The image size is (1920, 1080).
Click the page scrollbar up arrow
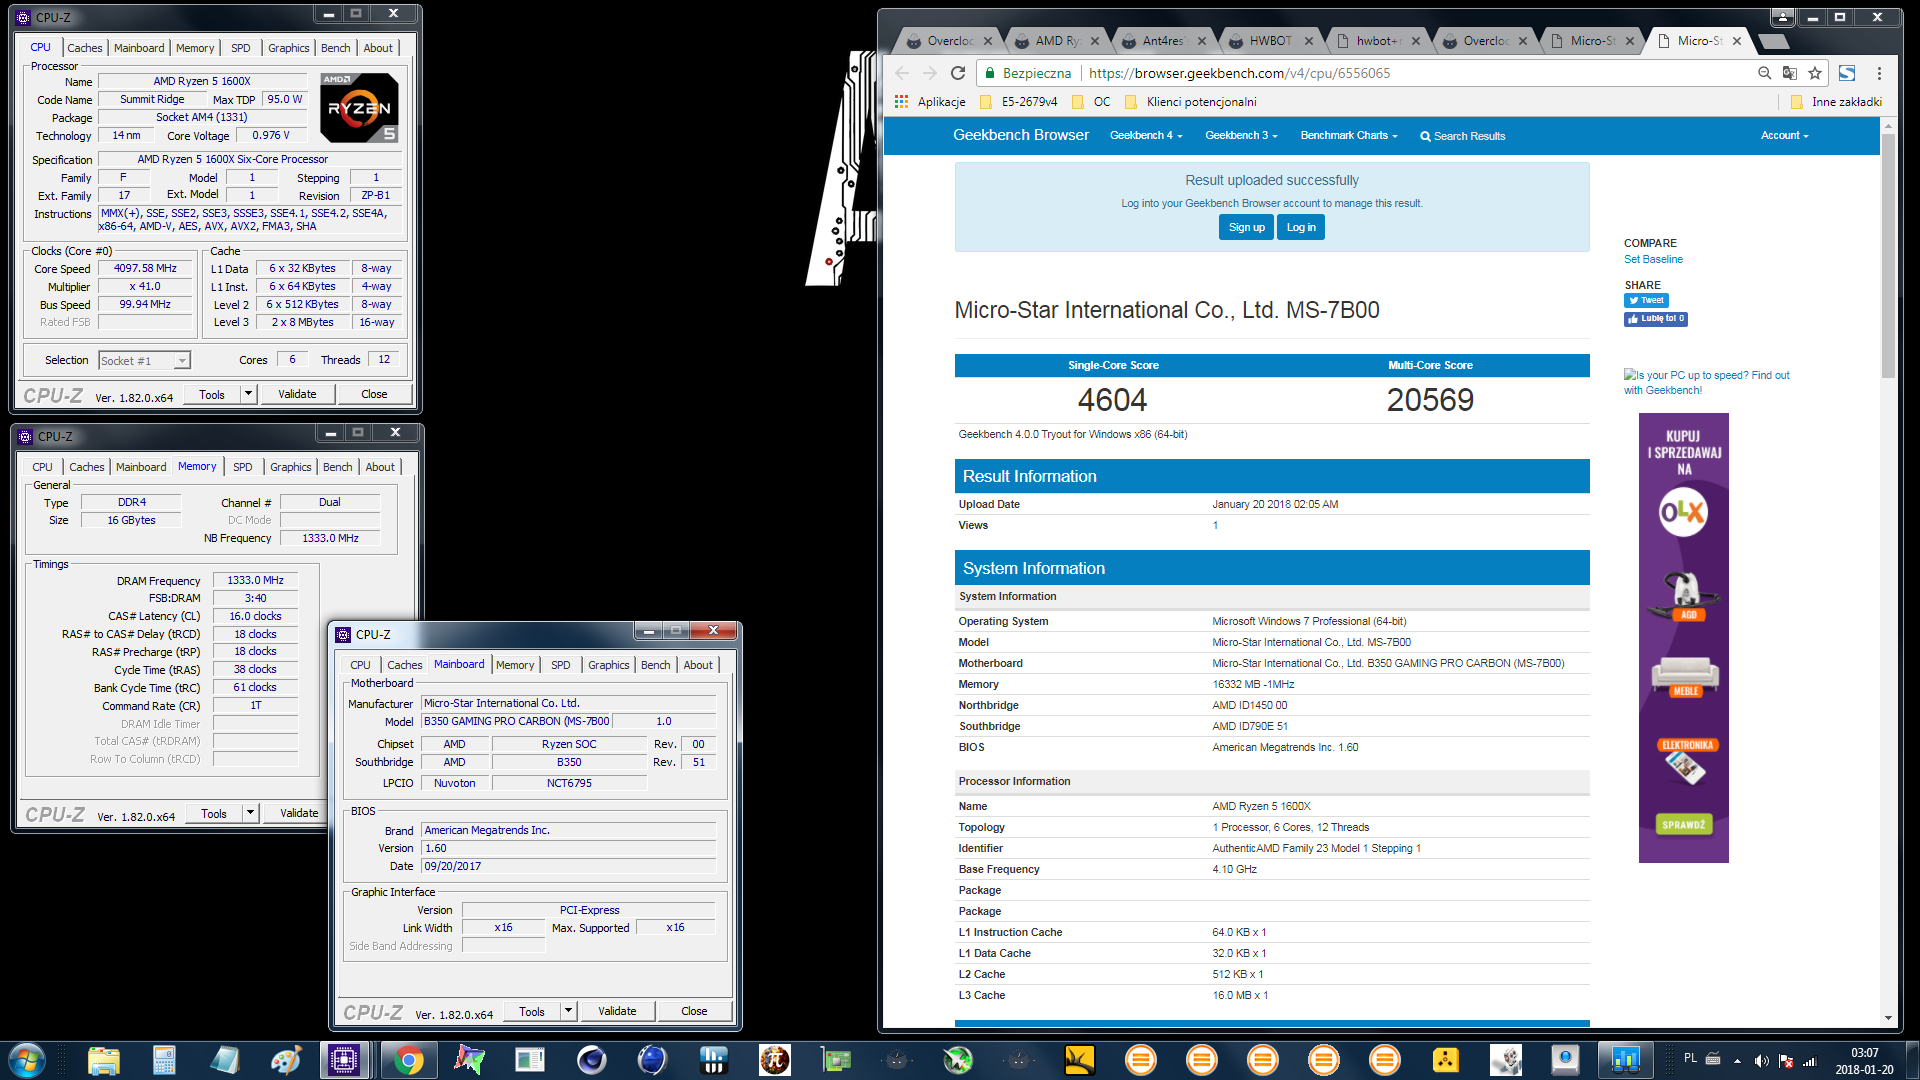[x=1888, y=127]
